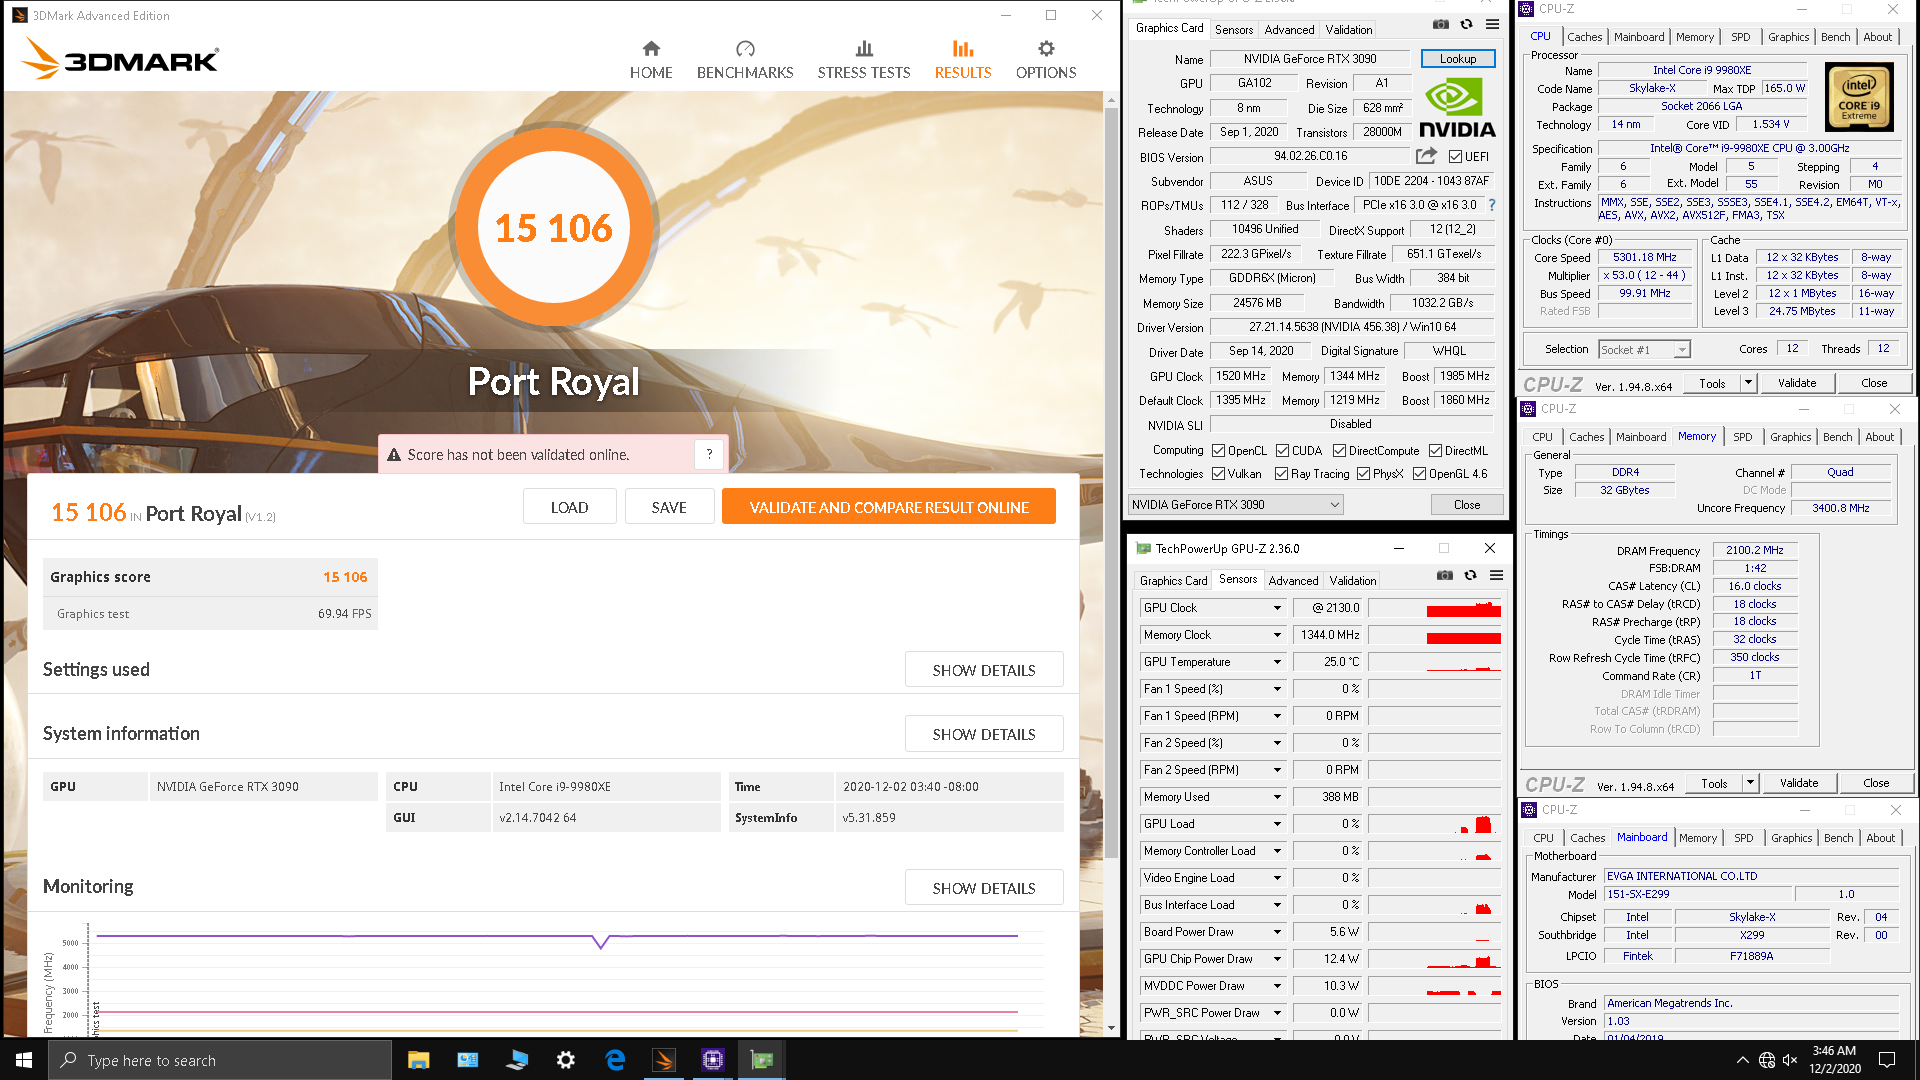Switch to CPU-Z taskbar icon
The width and height of the screenshot is (1920, 1080).
click(713, 1060)
